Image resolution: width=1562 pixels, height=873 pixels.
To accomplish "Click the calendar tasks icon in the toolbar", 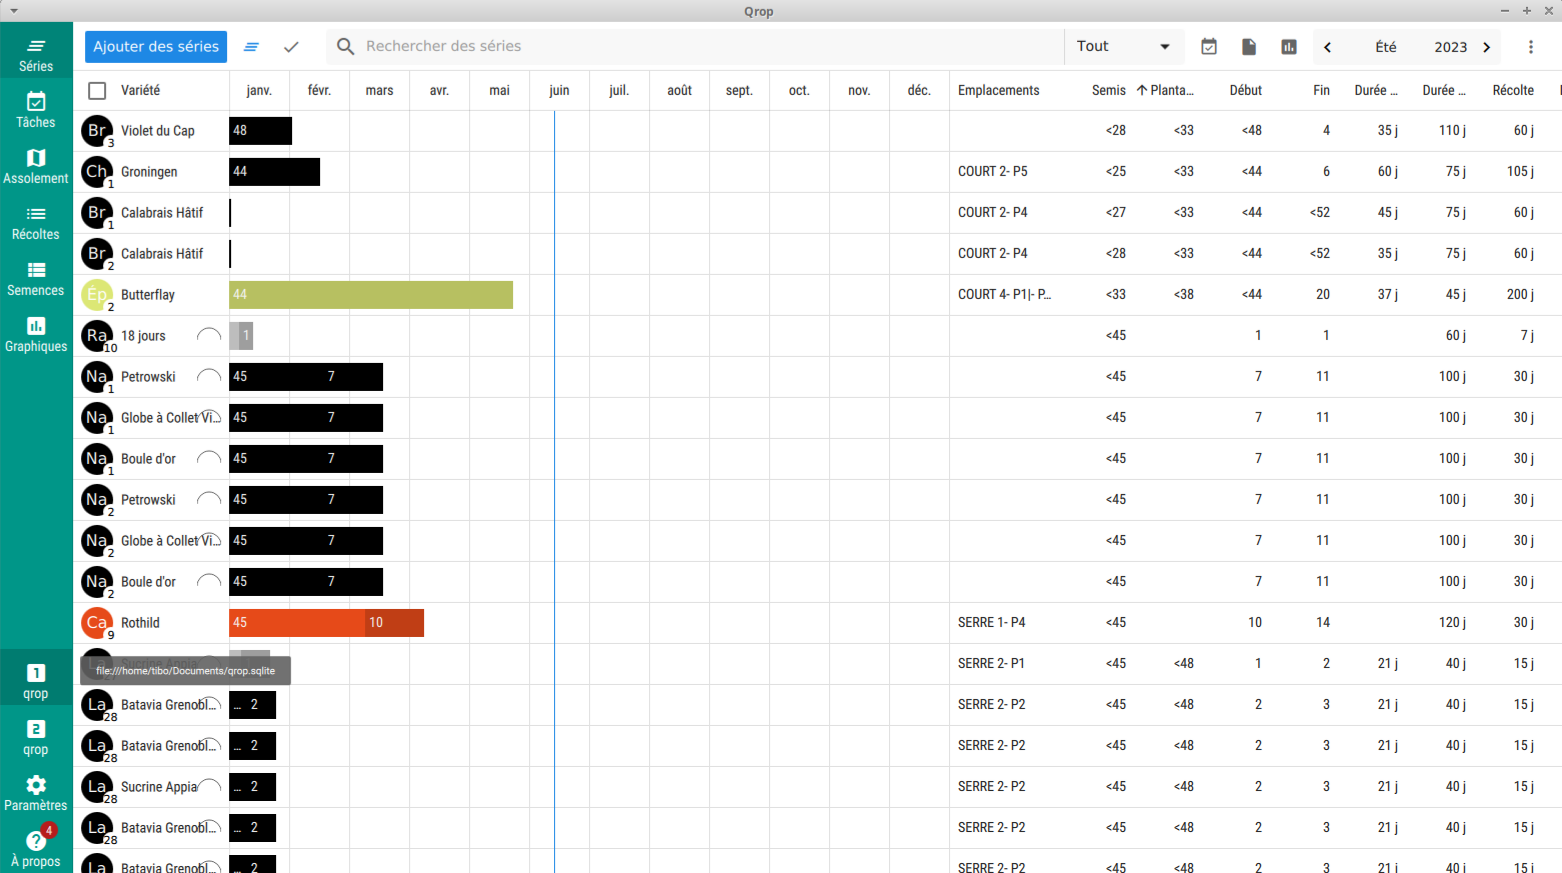I will point(1209,46).
